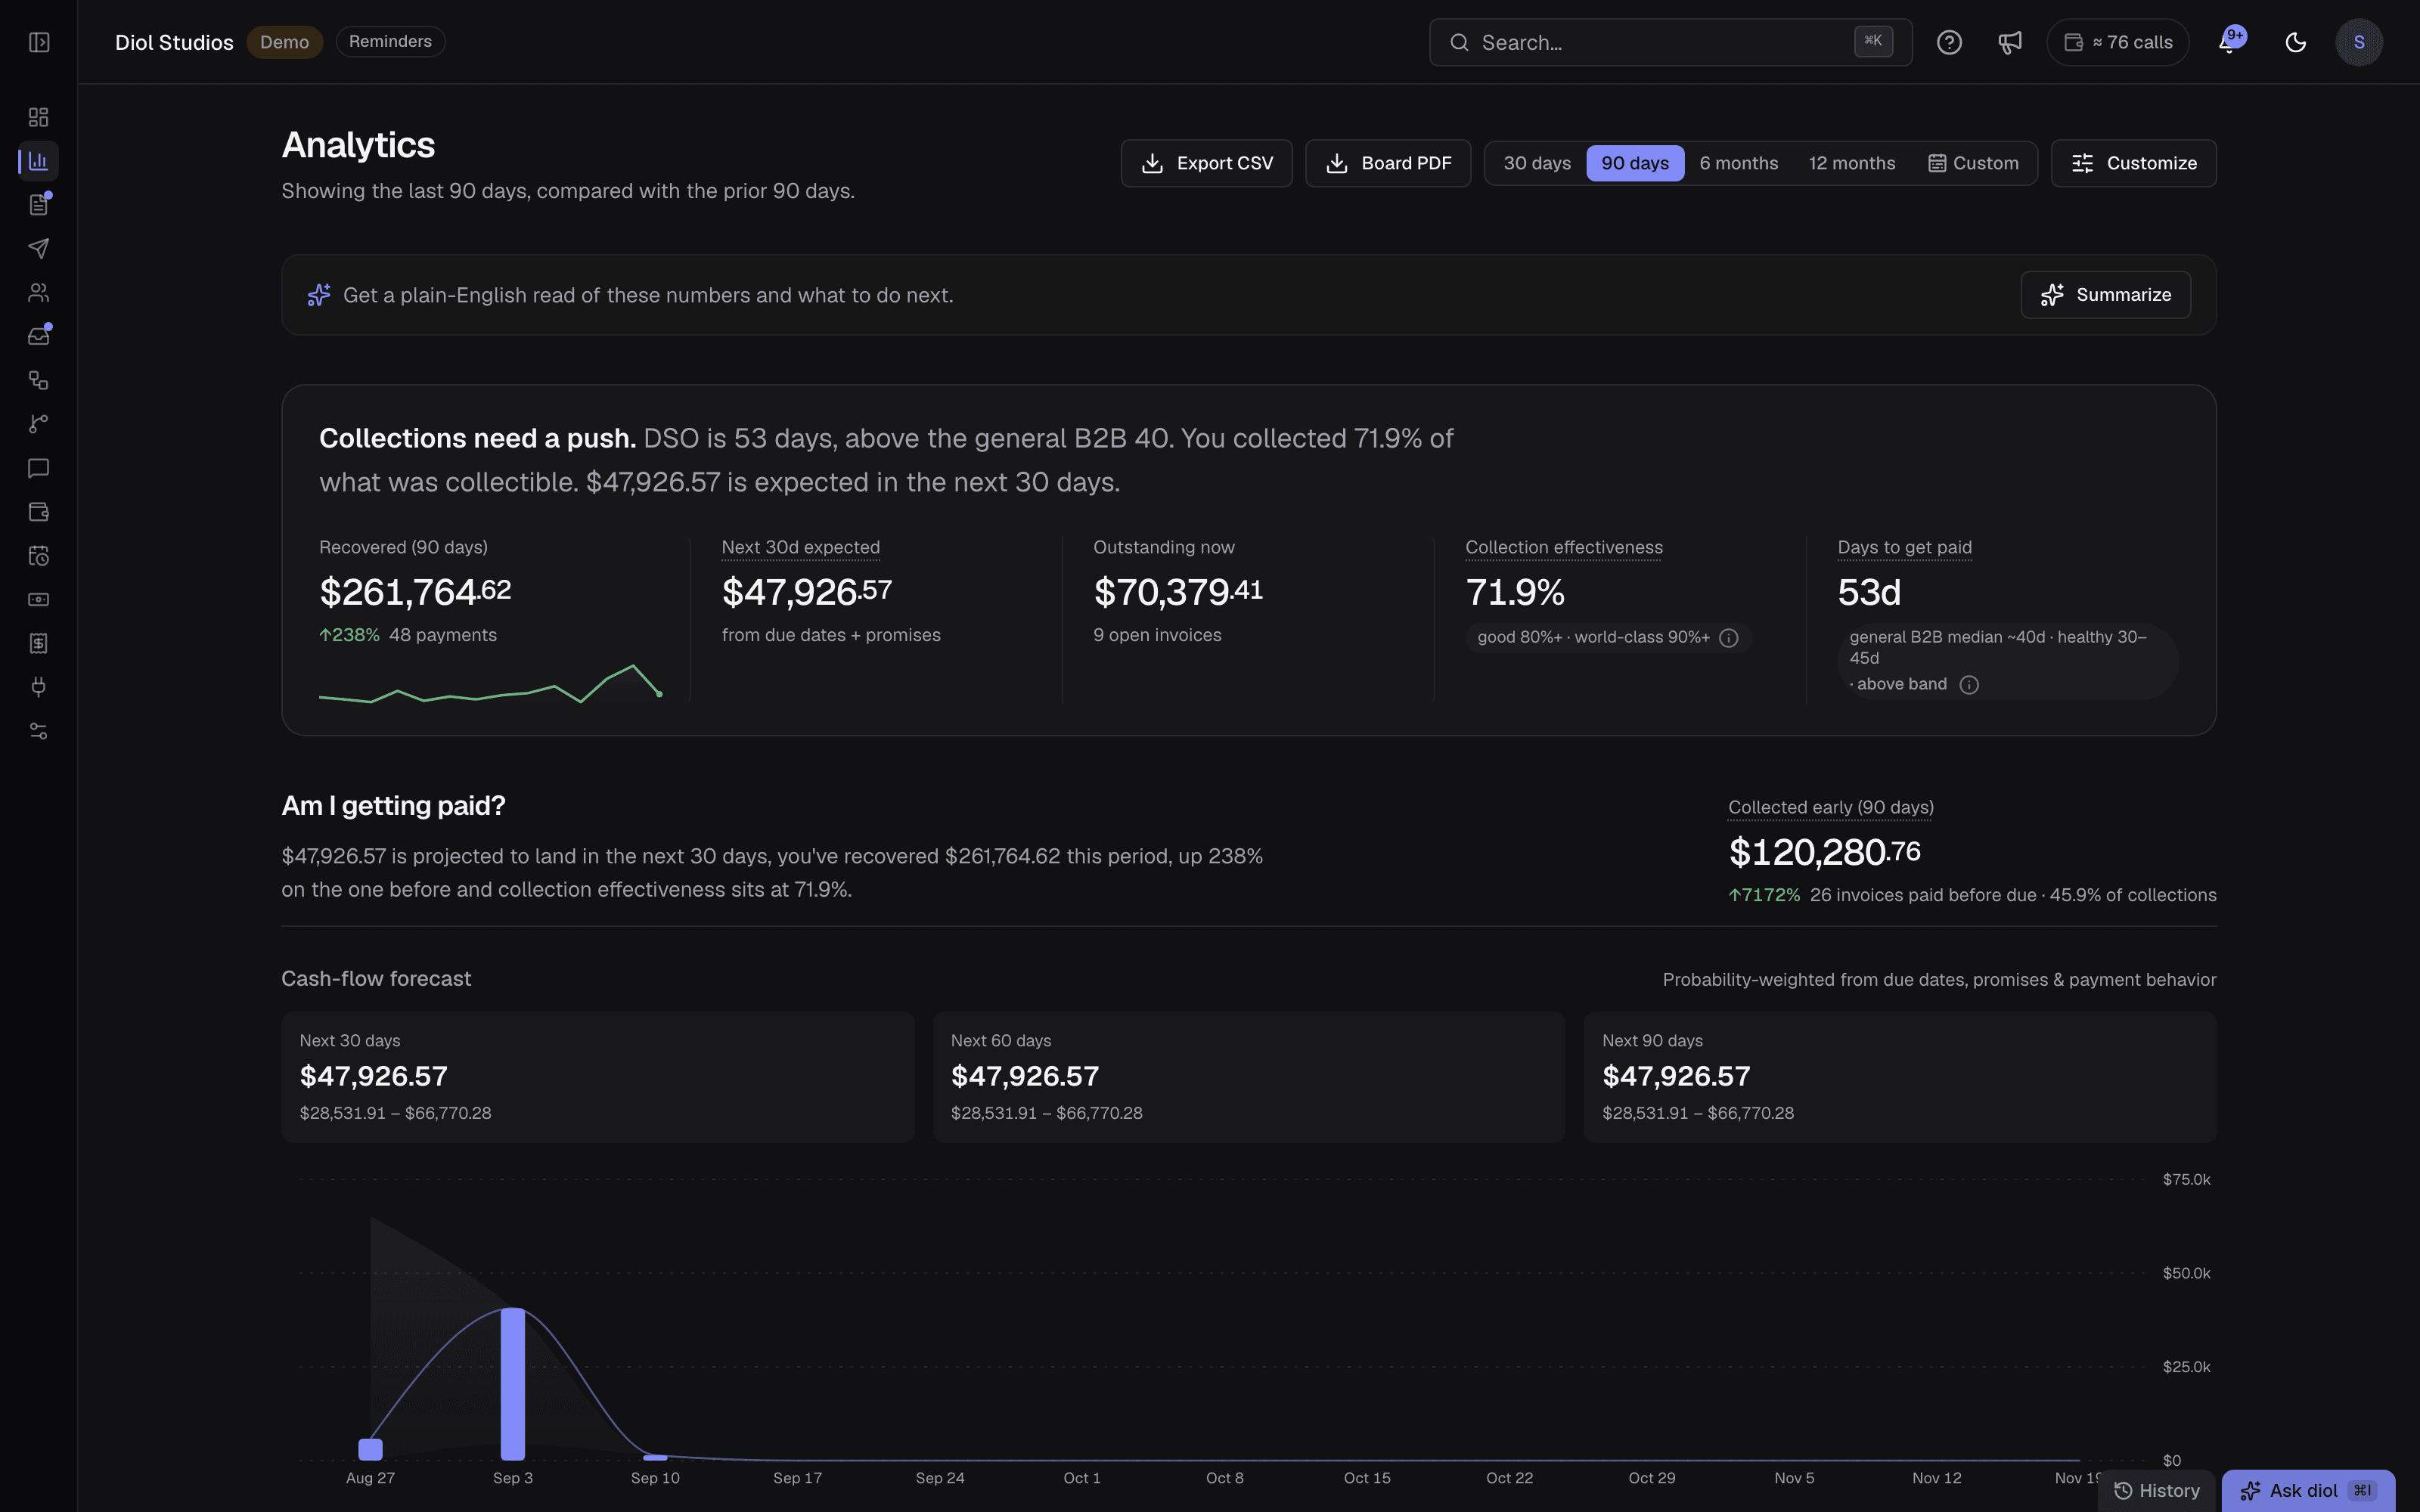Open the invoices document sidebar icon
2420x1512 pixels.
(39, 205)
